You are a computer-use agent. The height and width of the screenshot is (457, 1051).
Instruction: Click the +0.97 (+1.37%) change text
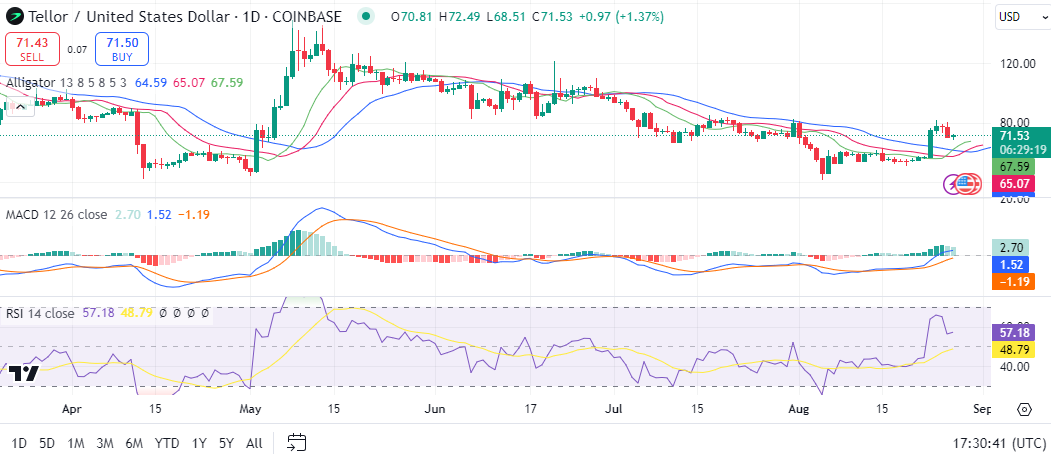[x=623, y=16]
